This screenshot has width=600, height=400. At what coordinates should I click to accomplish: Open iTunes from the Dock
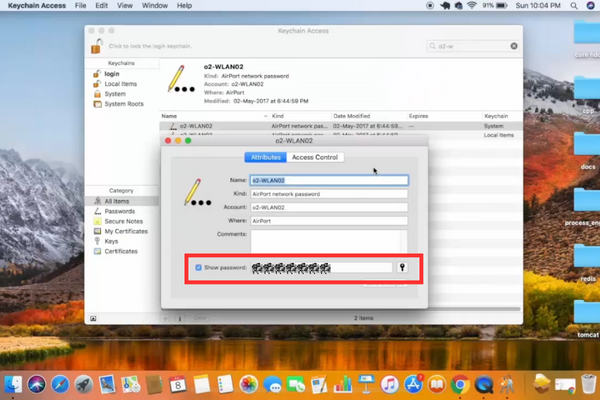[x=390, y=384]
